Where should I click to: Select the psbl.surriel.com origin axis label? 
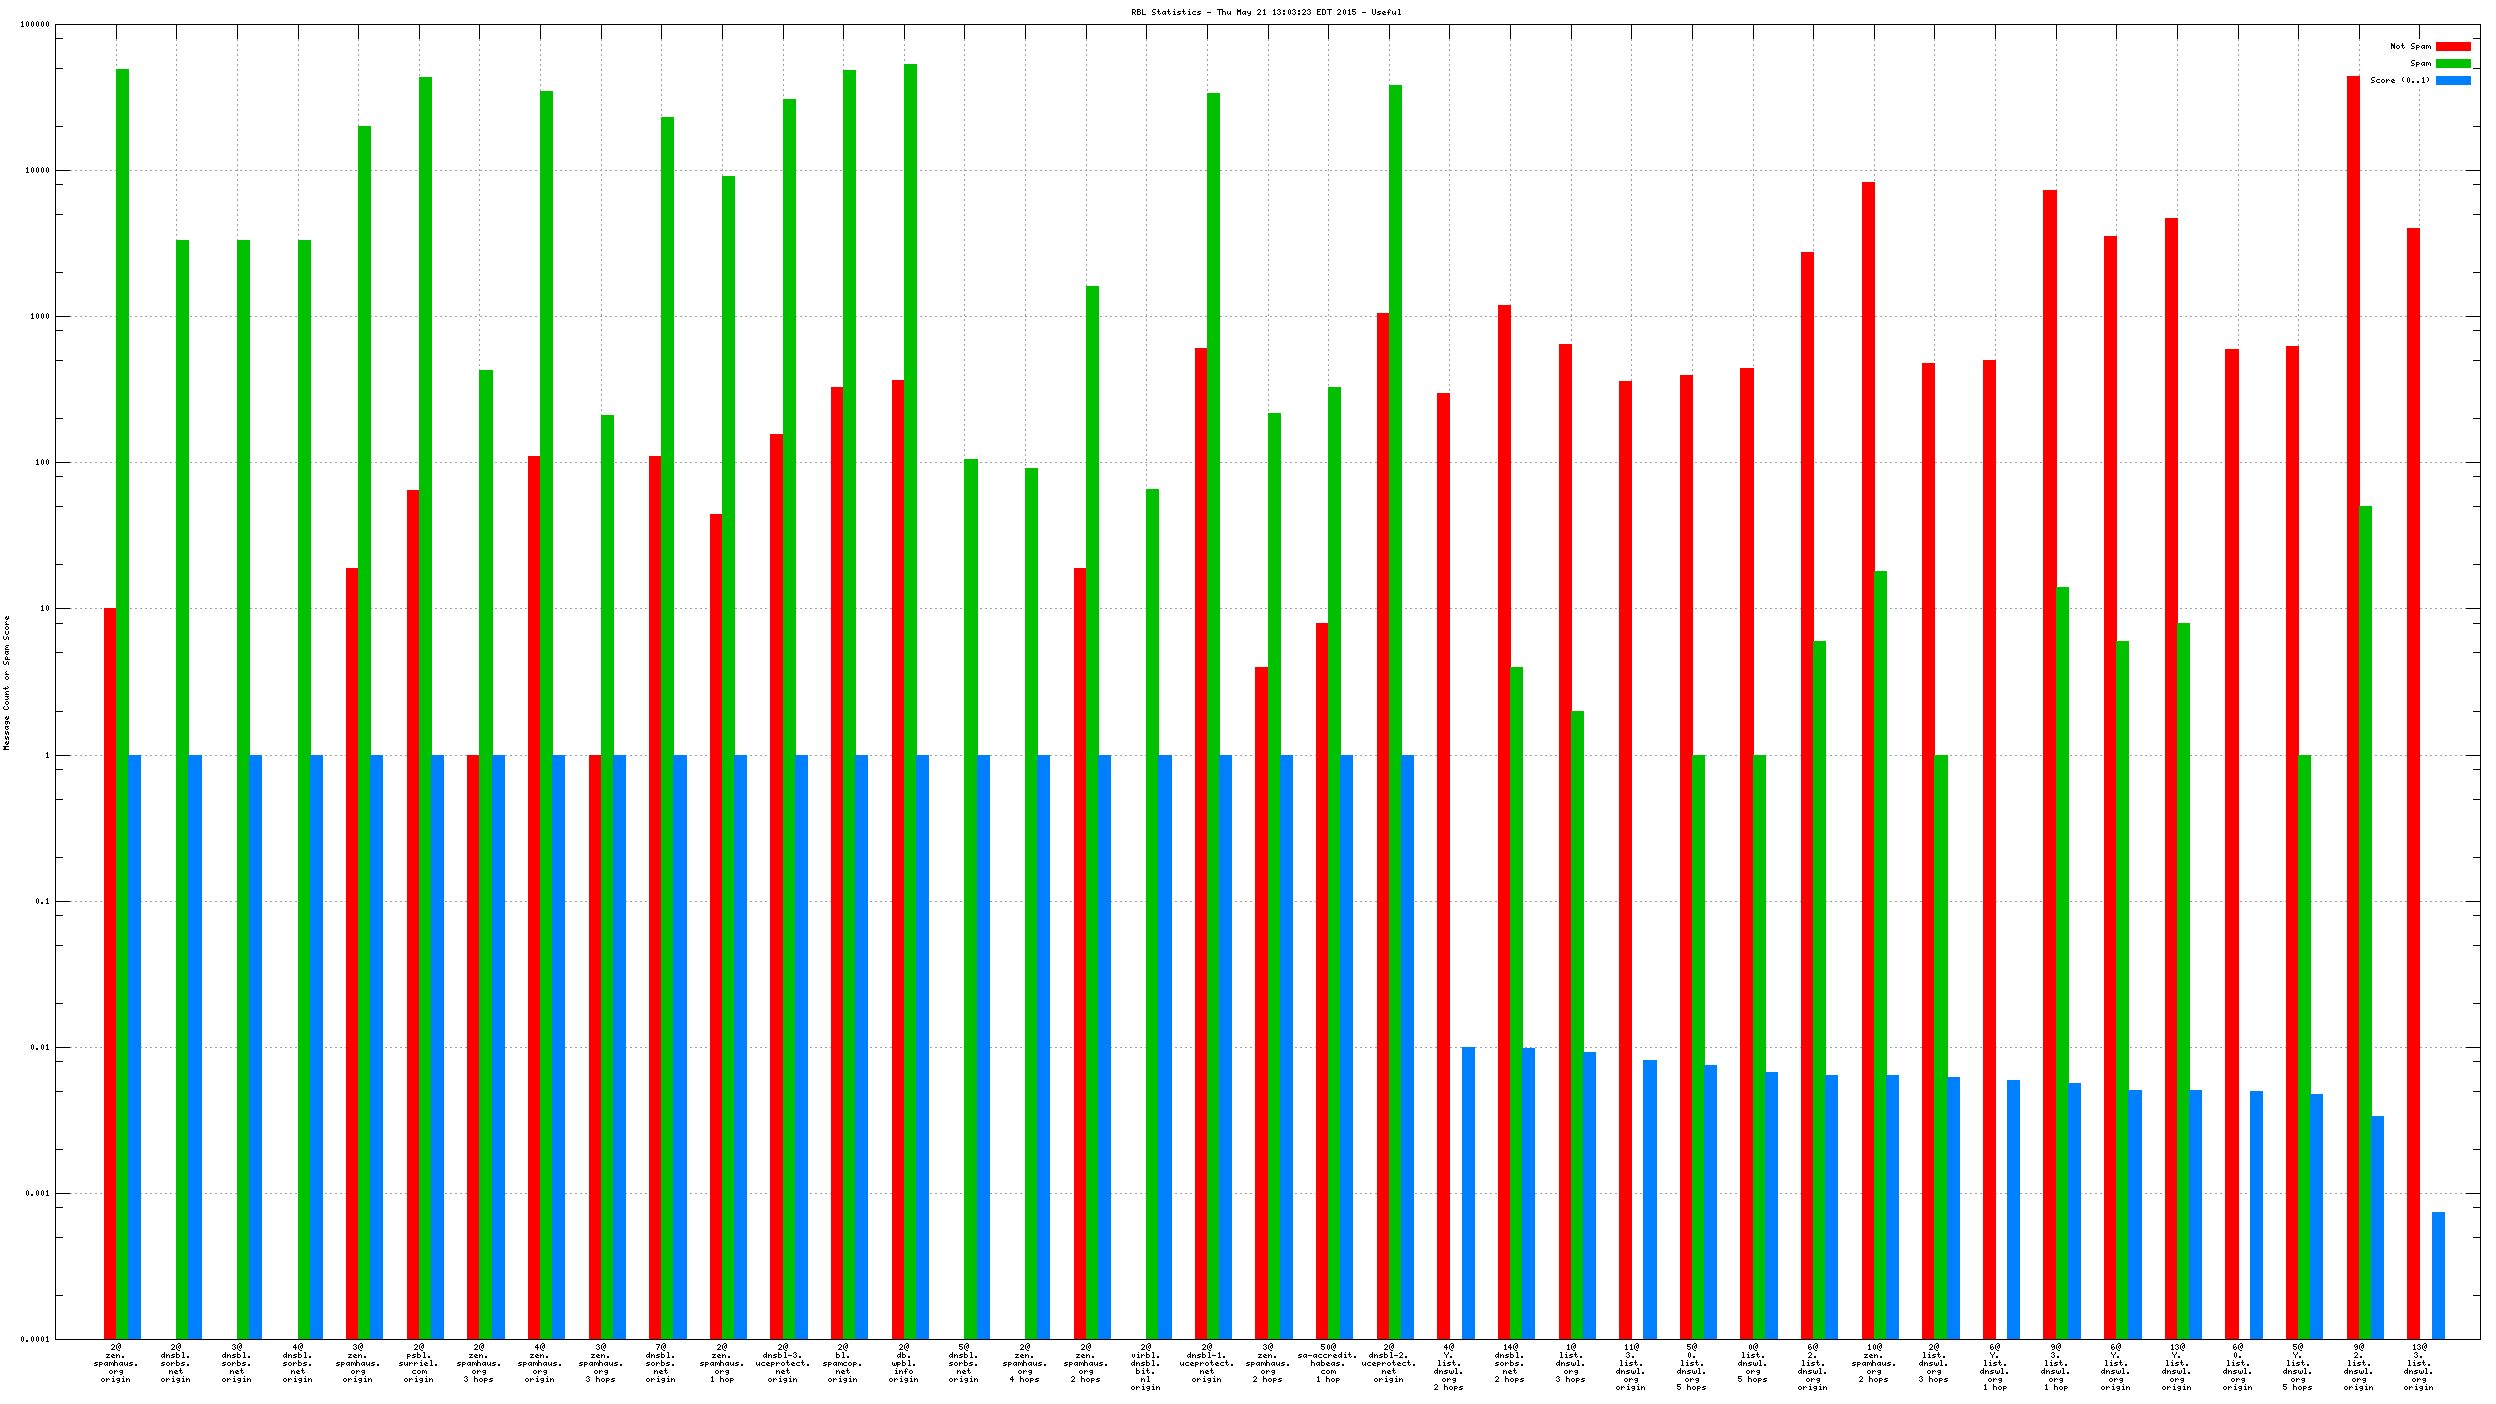point(419,1363)
